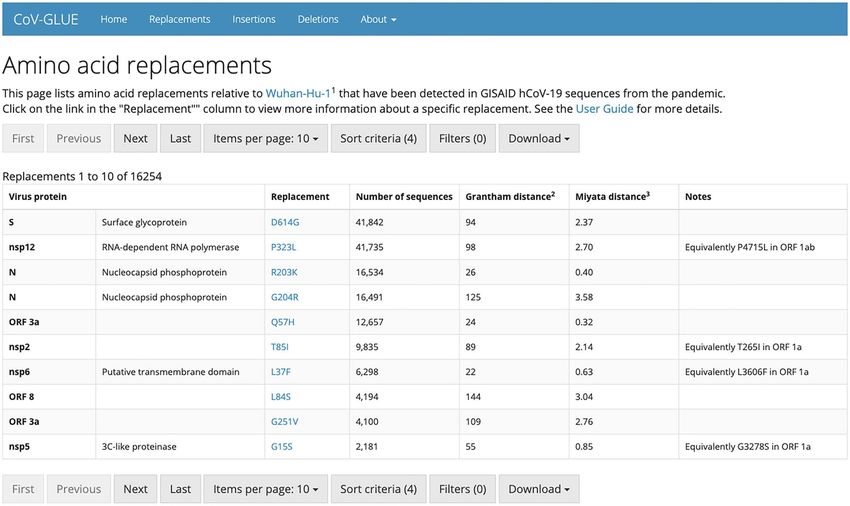
Task: Open bottom Filters (0) dialog
Action: point(462,489)
